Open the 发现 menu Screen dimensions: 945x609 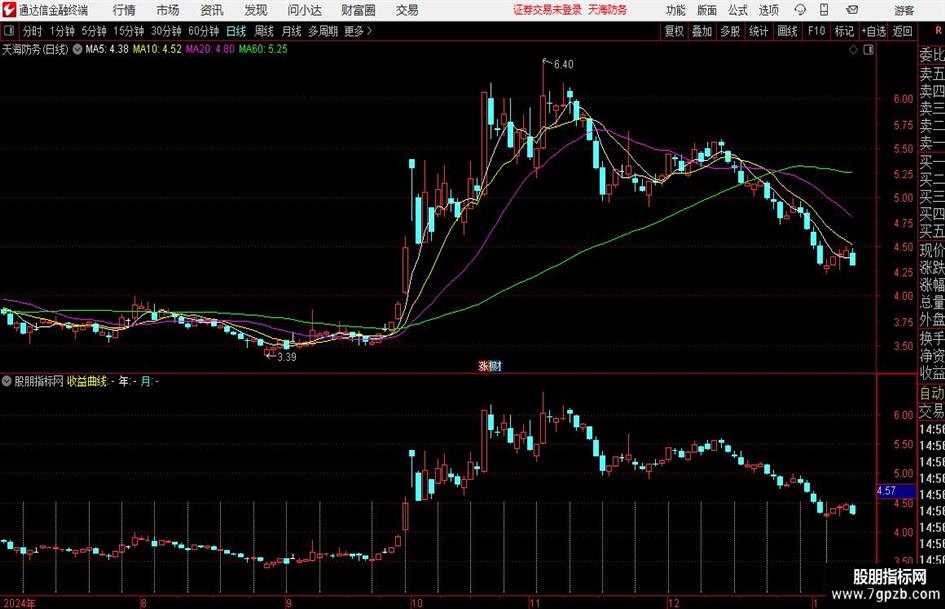tap(256, 10)
